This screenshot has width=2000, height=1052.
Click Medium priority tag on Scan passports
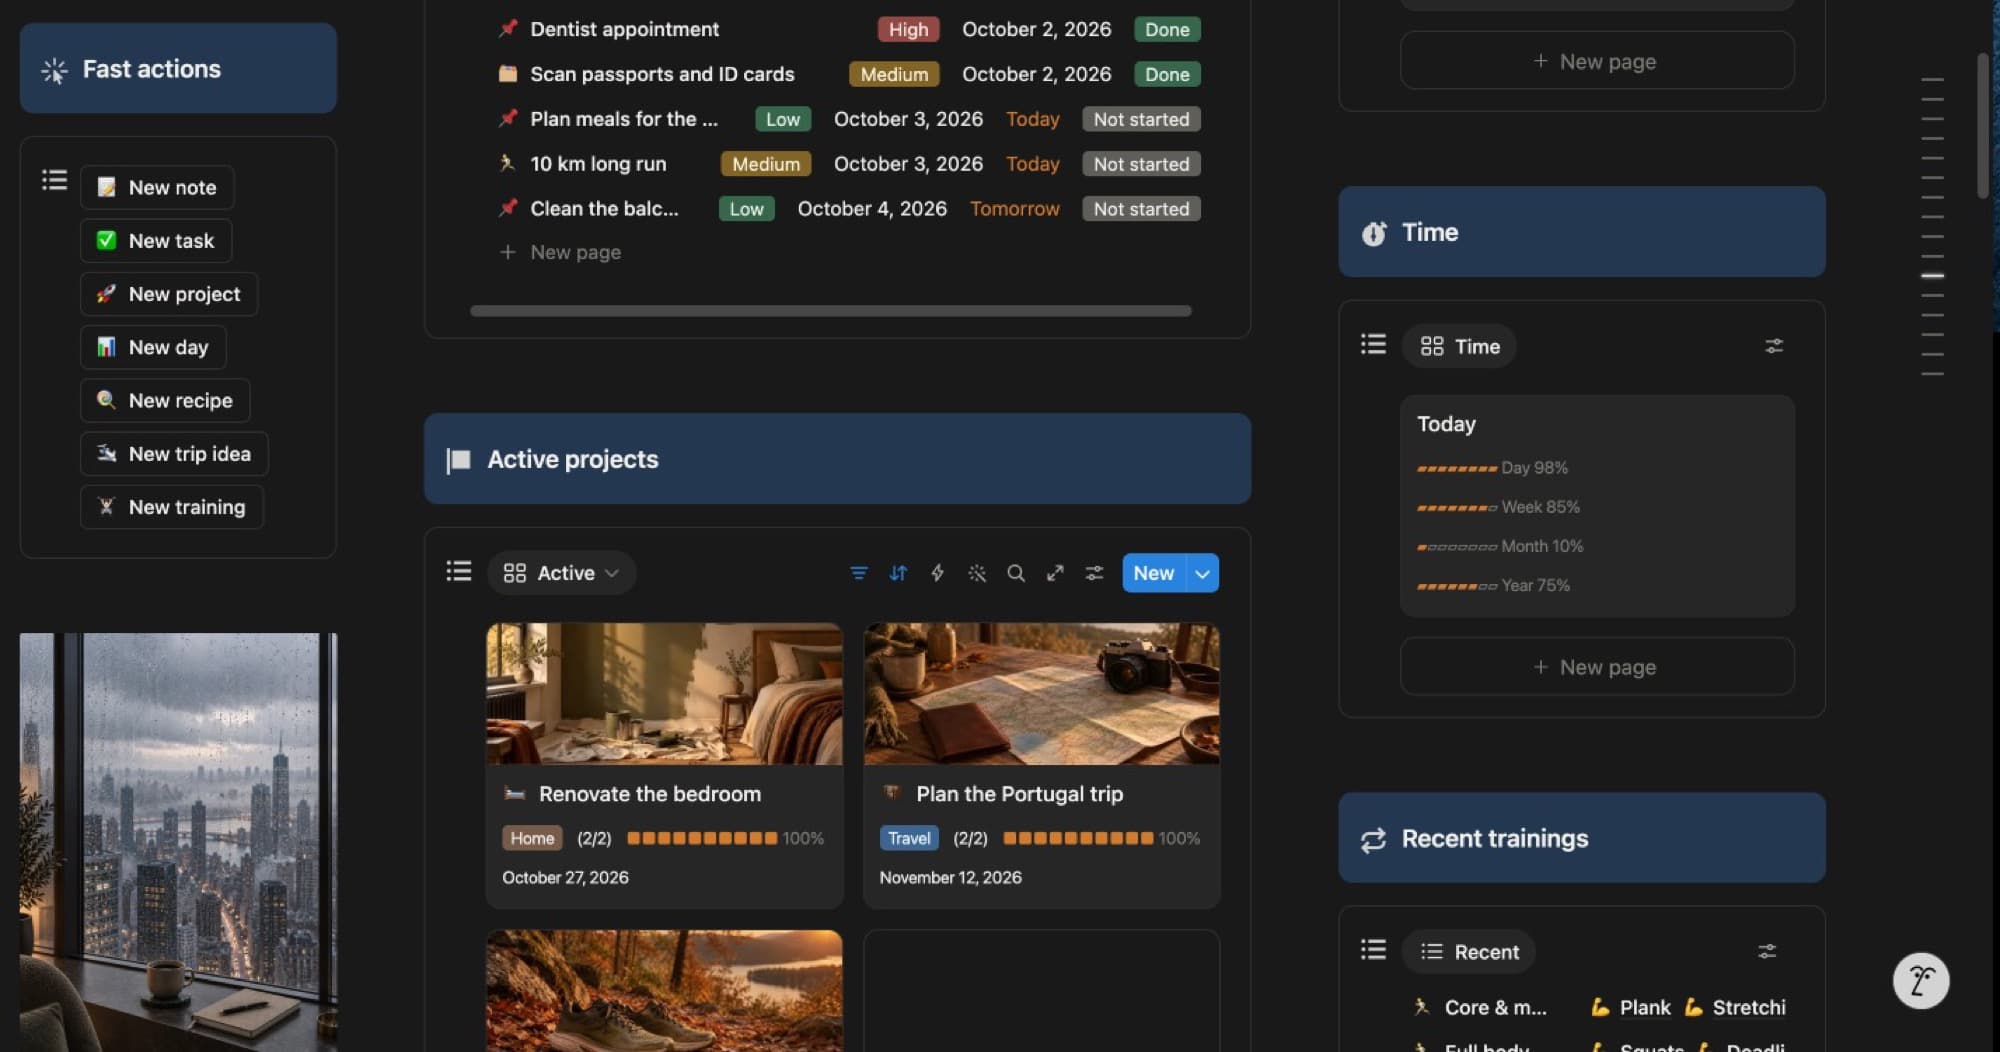pos(894,74)
